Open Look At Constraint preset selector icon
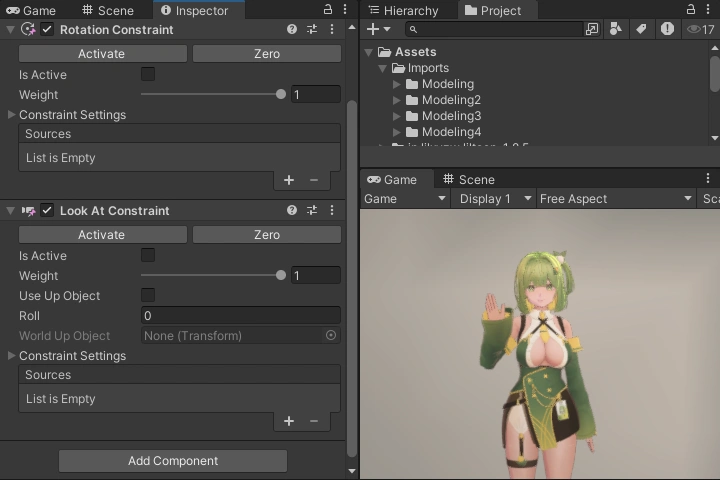The height and width of the screenshot is (480, 720). 312,210
